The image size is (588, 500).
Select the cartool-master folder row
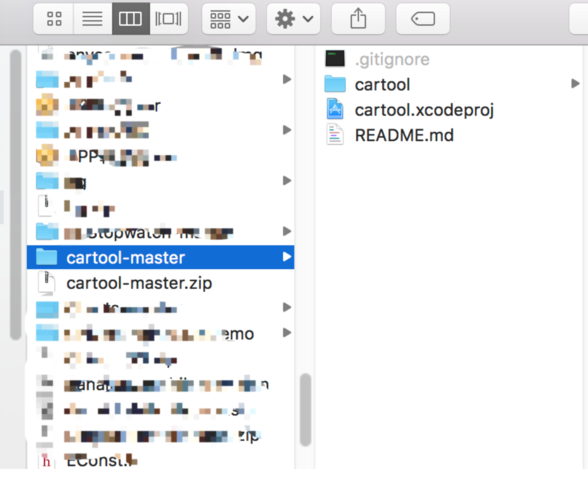(x=160, y=257)
